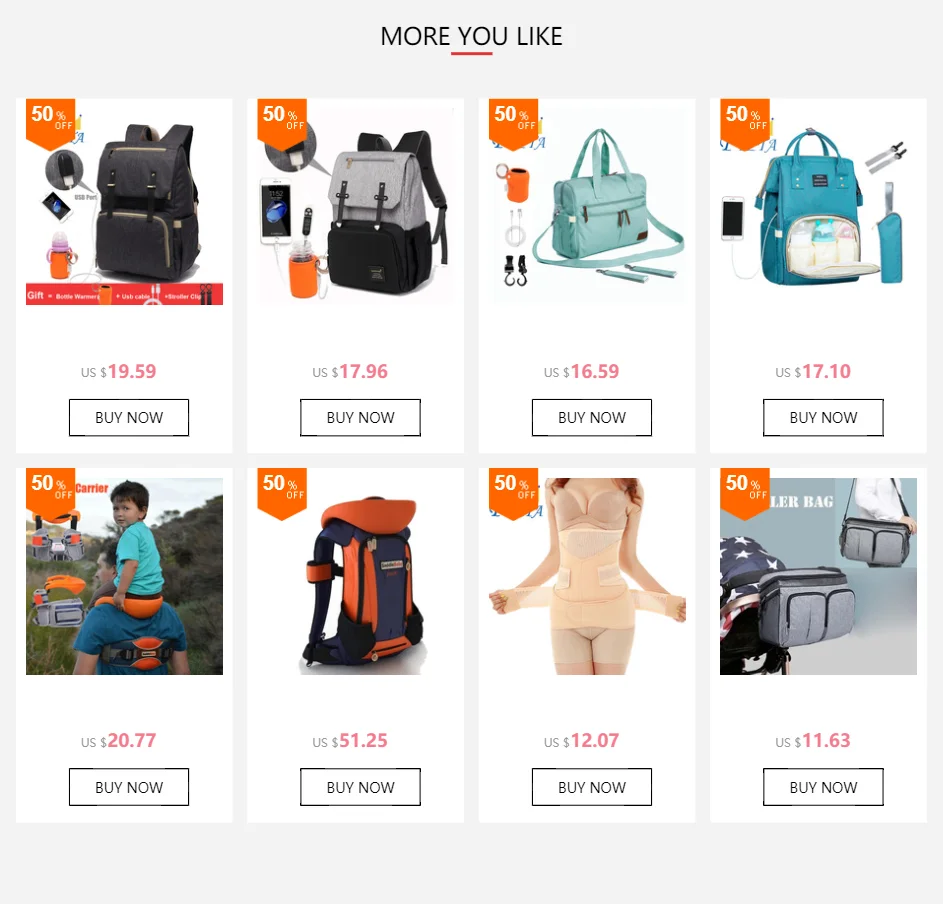Open the orange and navy hiking backpack image
The width and height of the screenshot is (943, 904).
(x=356, y=576)
